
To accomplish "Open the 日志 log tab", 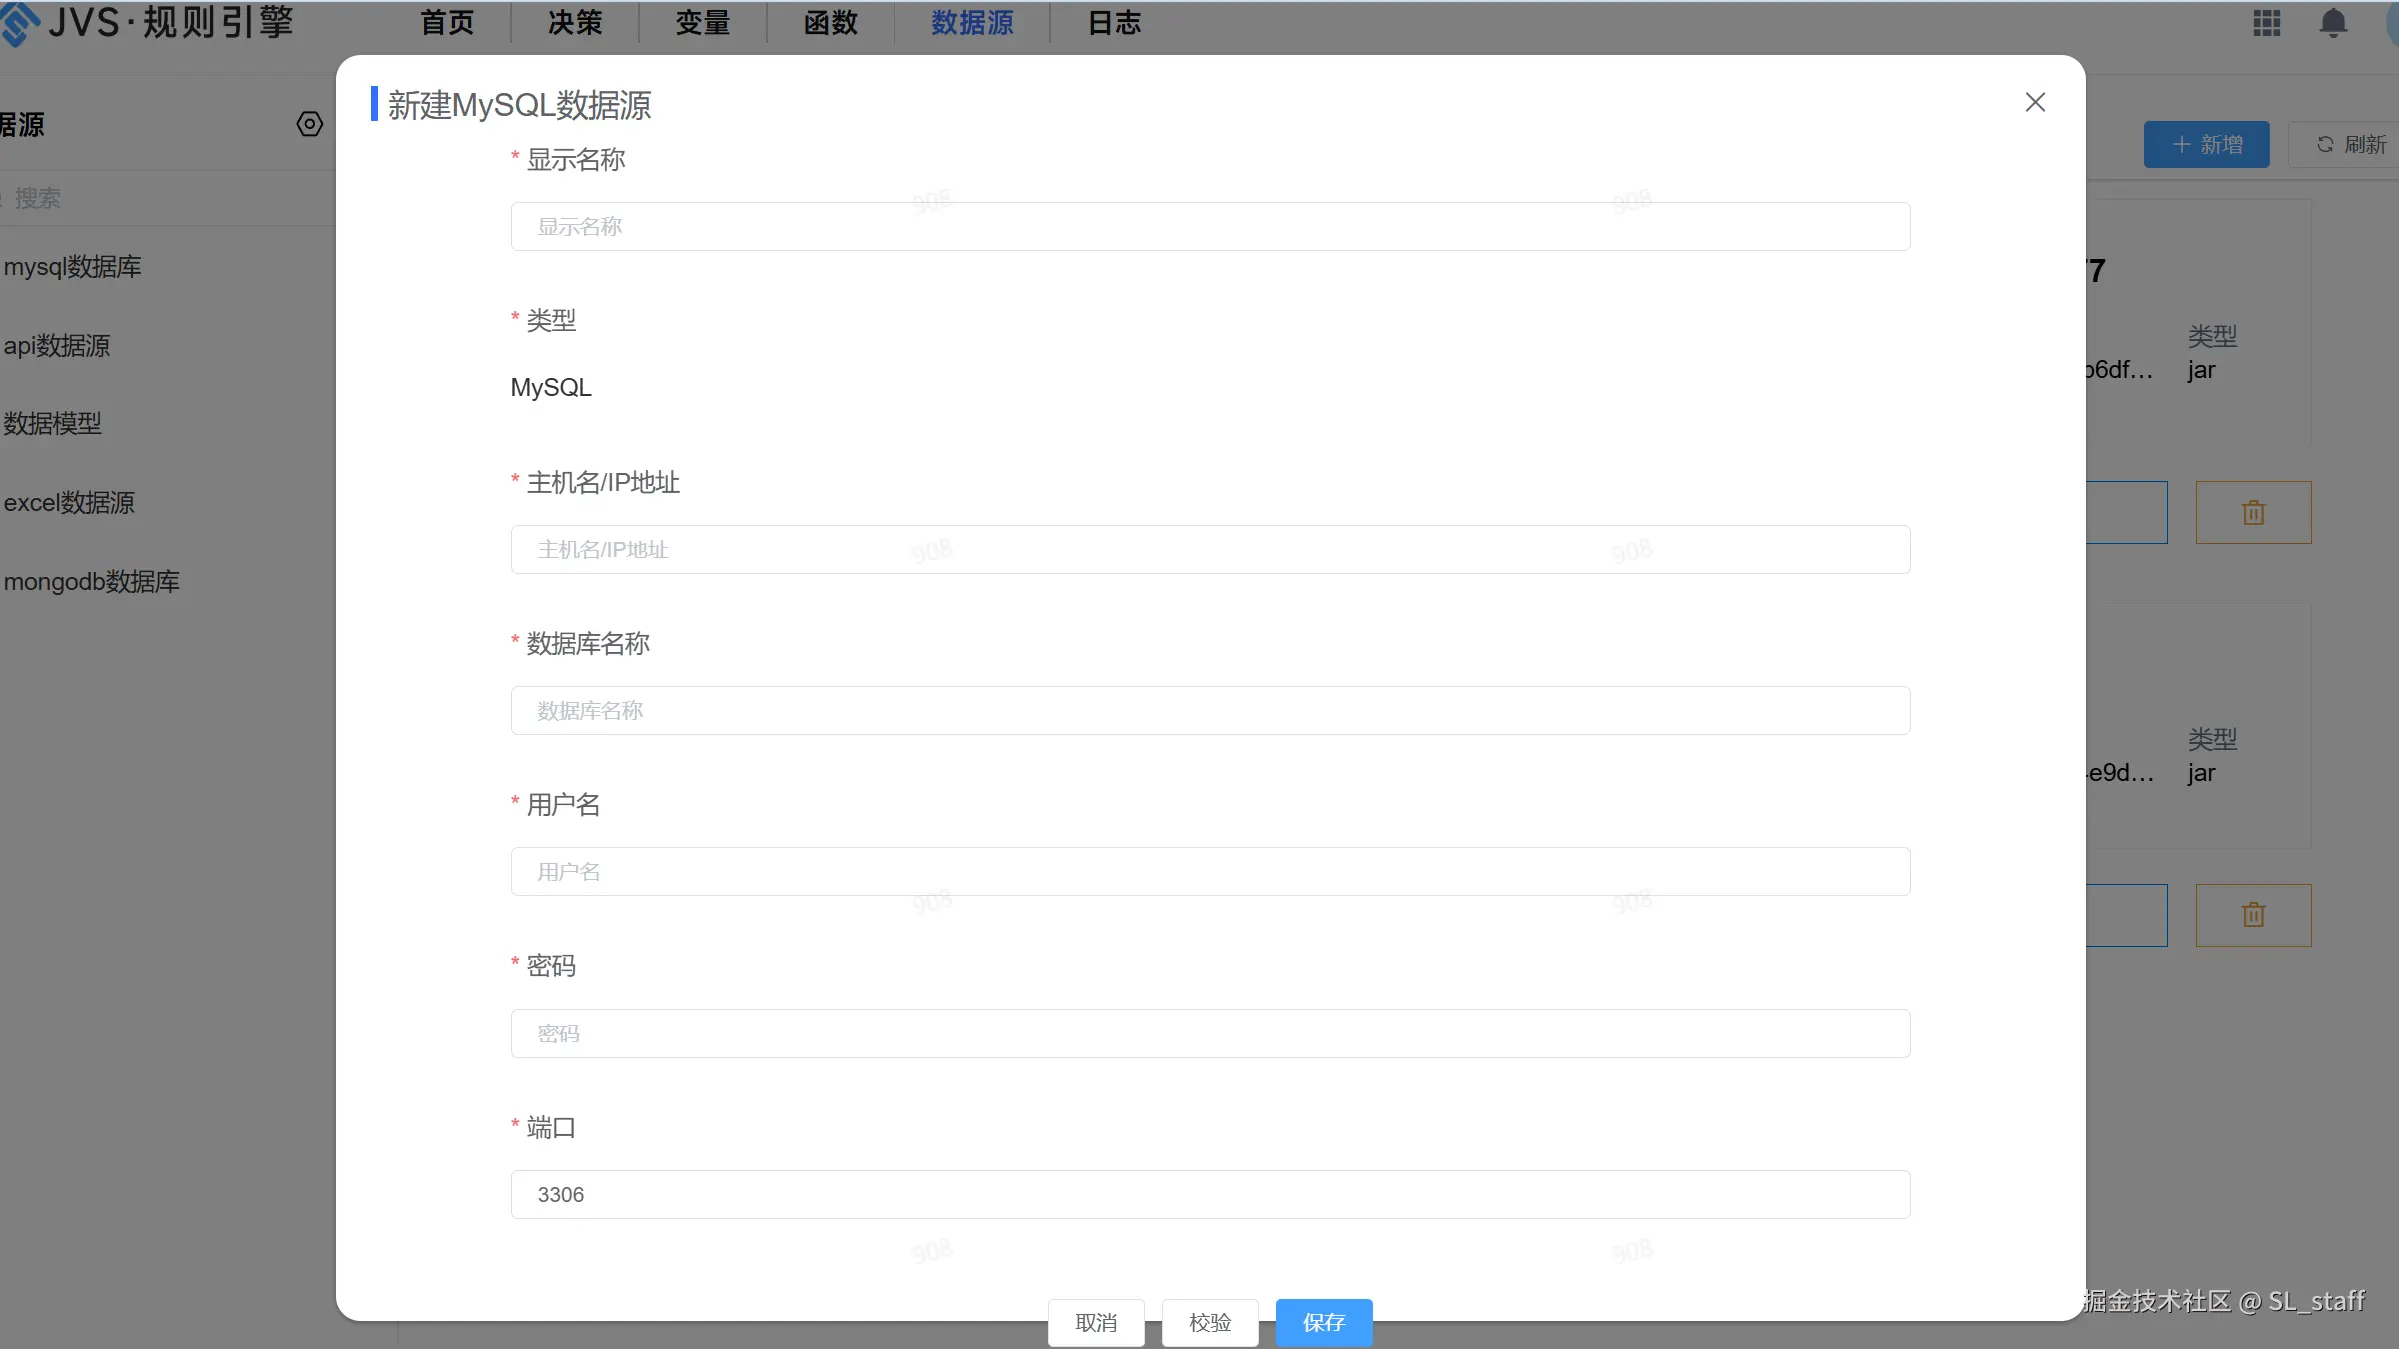I will coord(1114,23).
